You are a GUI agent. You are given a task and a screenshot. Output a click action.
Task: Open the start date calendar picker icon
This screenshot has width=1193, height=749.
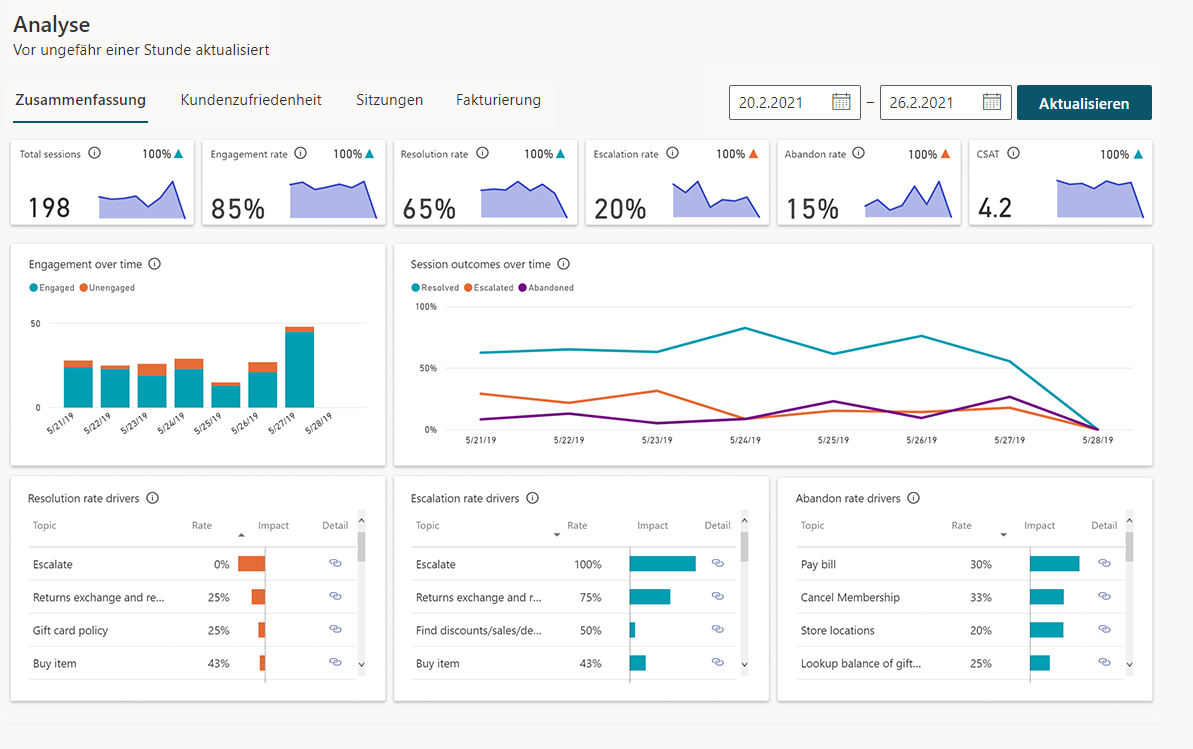841,102
